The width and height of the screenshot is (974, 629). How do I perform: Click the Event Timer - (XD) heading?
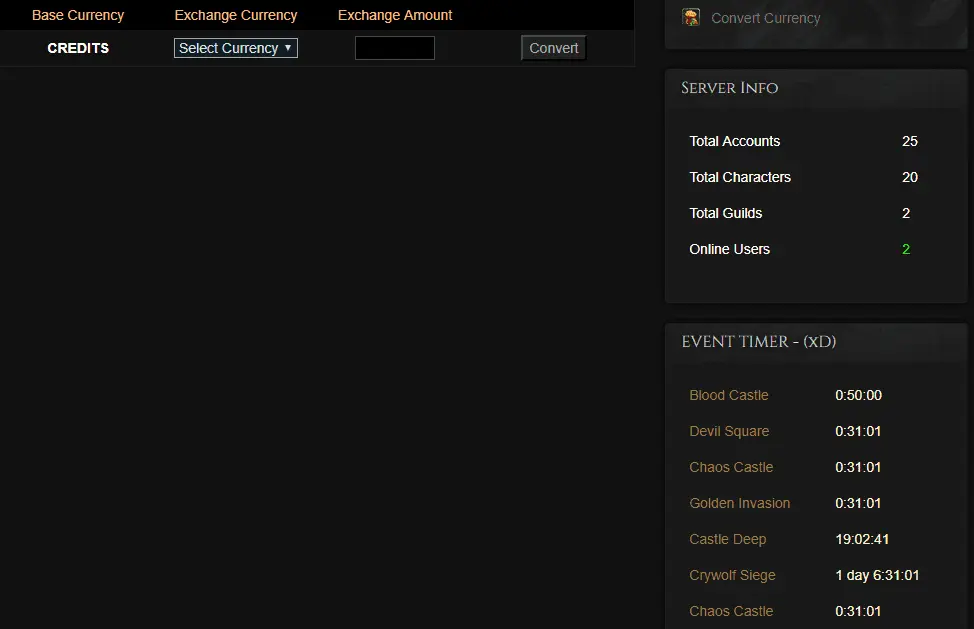[x=758, y=342]
